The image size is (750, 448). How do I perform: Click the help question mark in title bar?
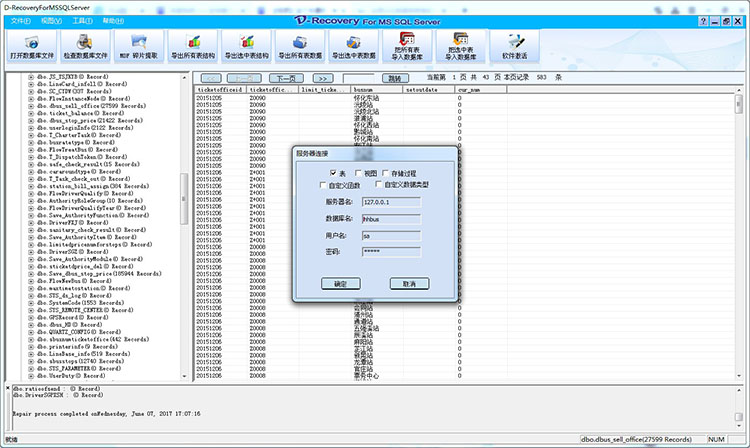coord(703,21)
